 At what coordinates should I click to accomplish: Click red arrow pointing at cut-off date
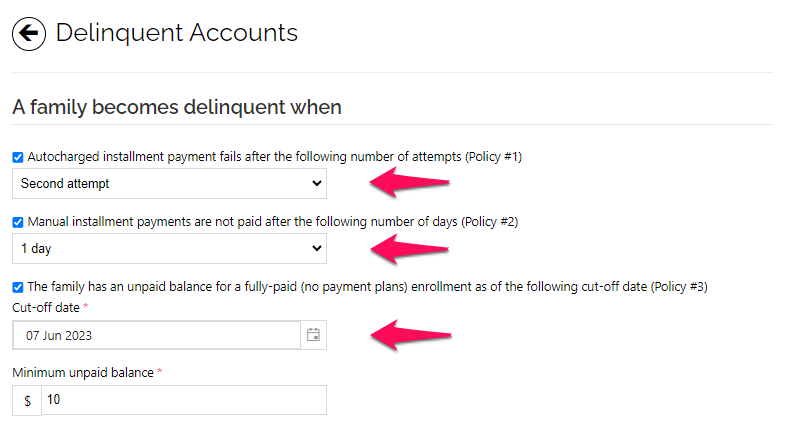click(411, 335)
